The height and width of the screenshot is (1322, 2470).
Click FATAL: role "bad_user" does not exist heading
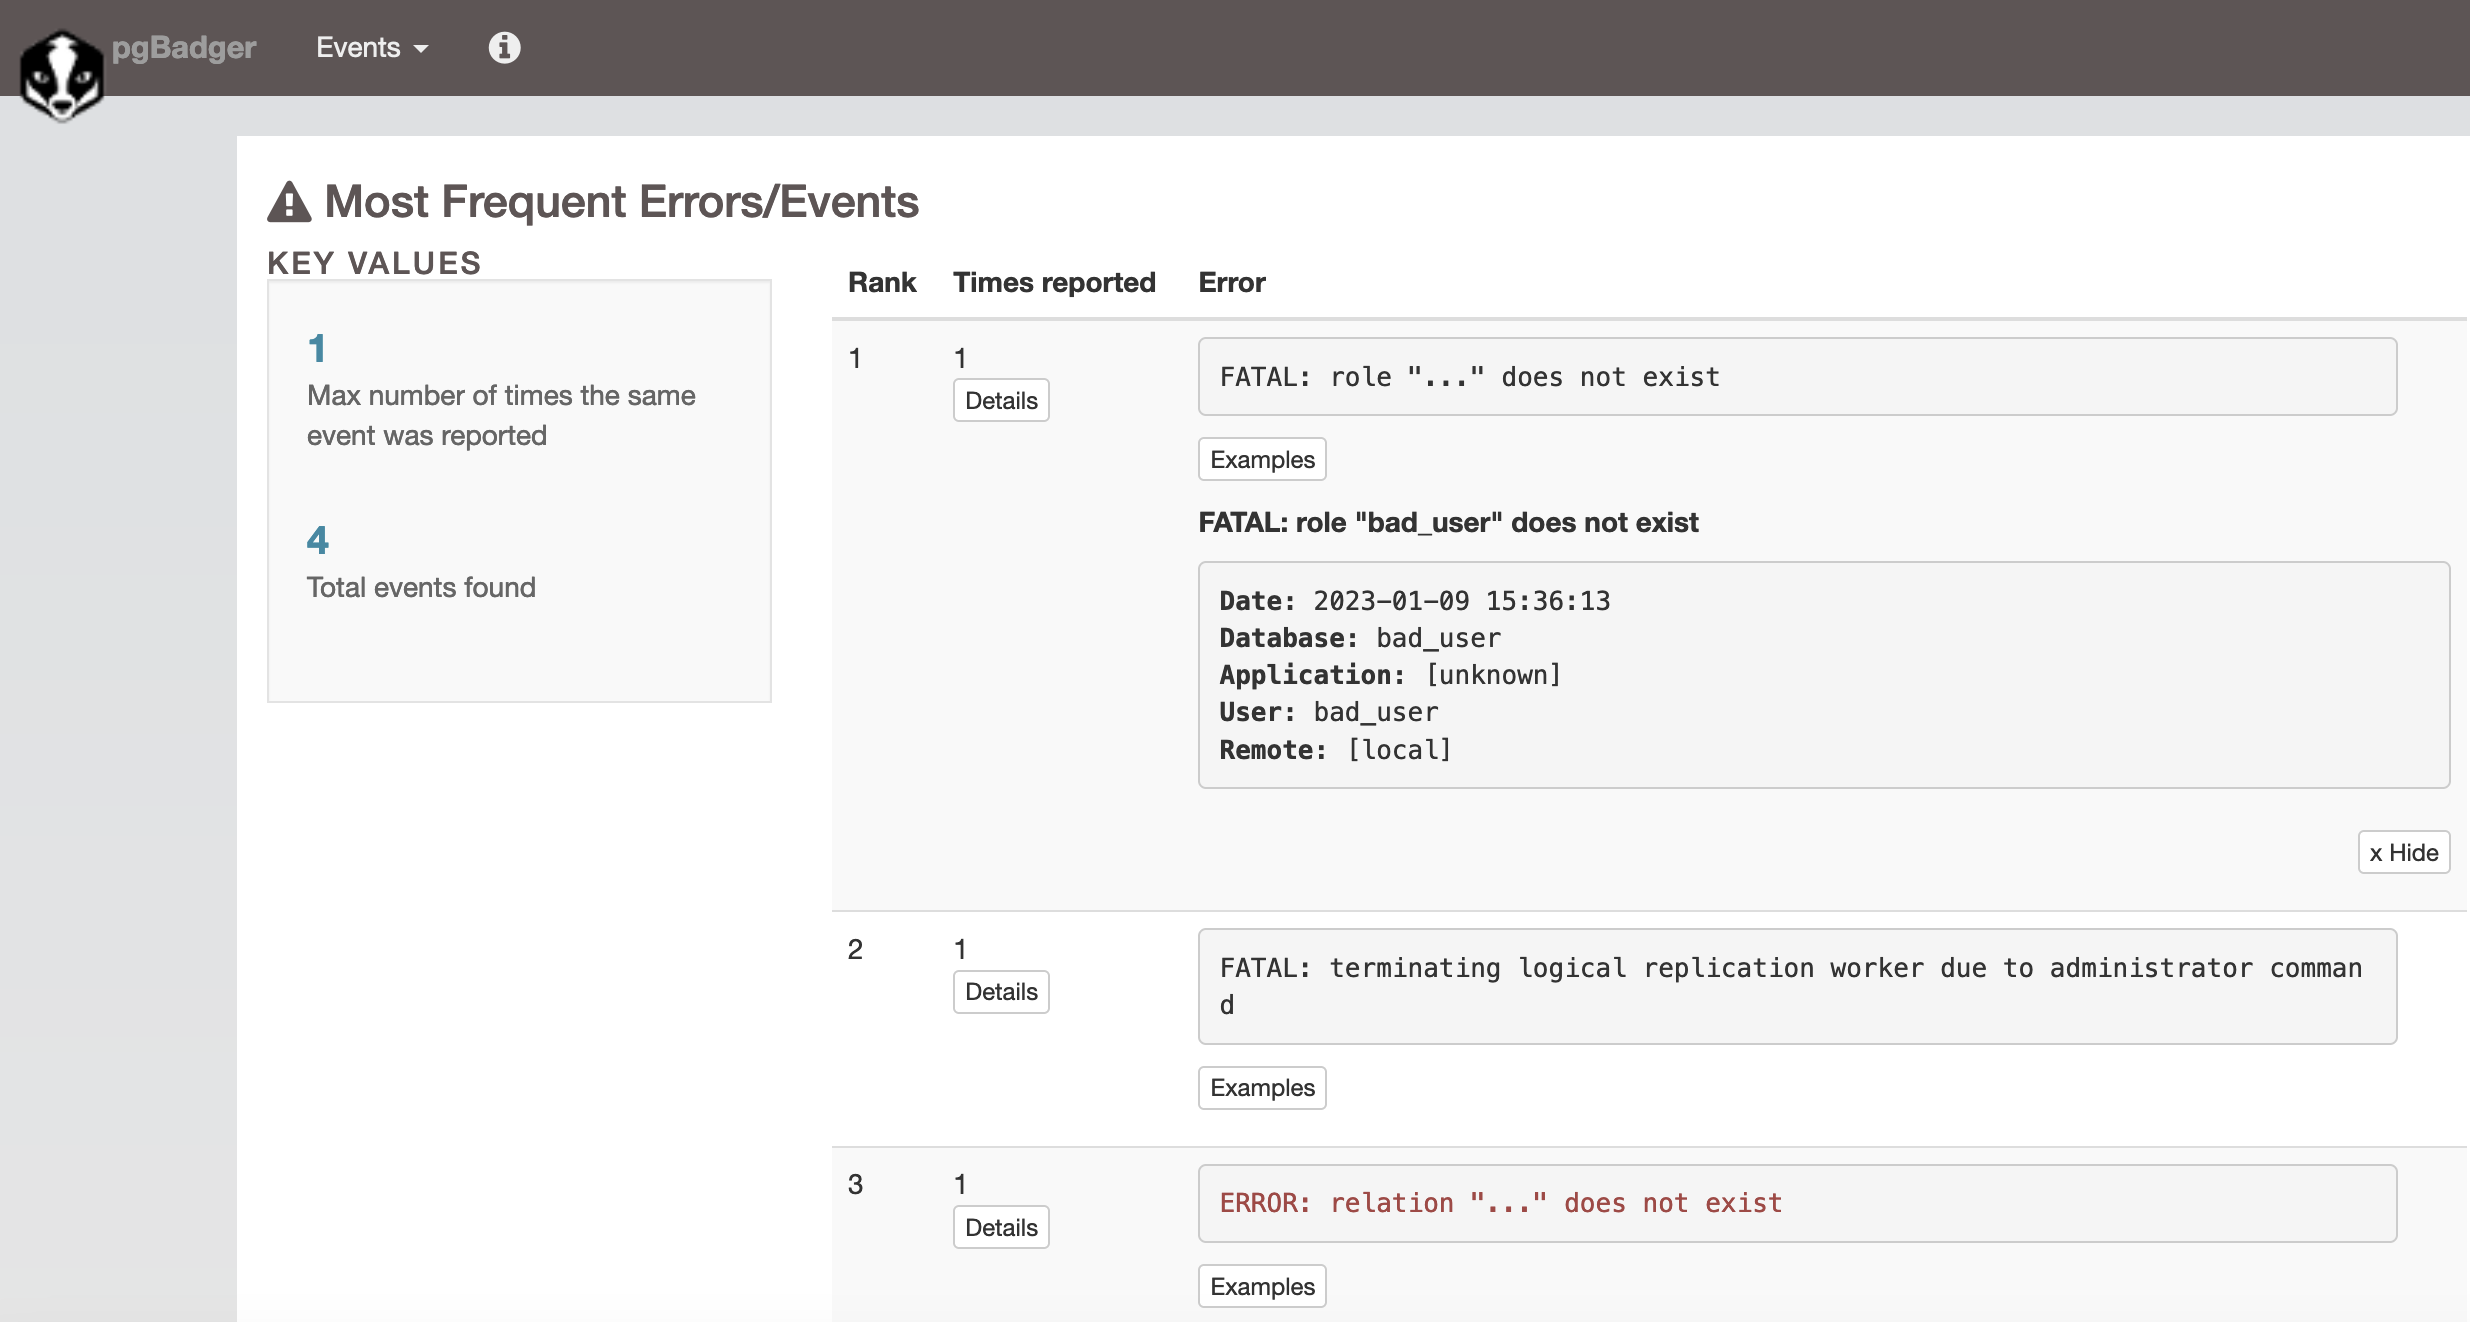tap(1448, 522)
